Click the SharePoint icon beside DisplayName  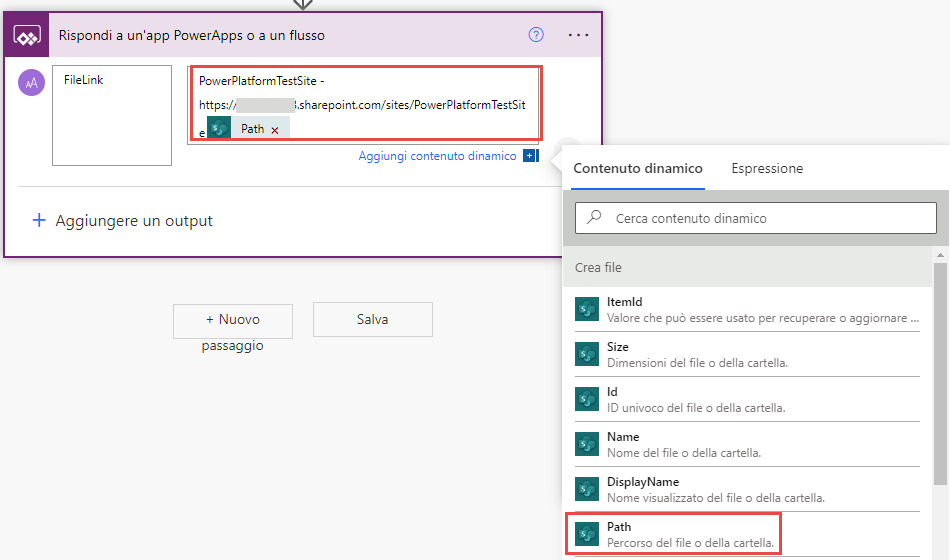coord(586,489)
